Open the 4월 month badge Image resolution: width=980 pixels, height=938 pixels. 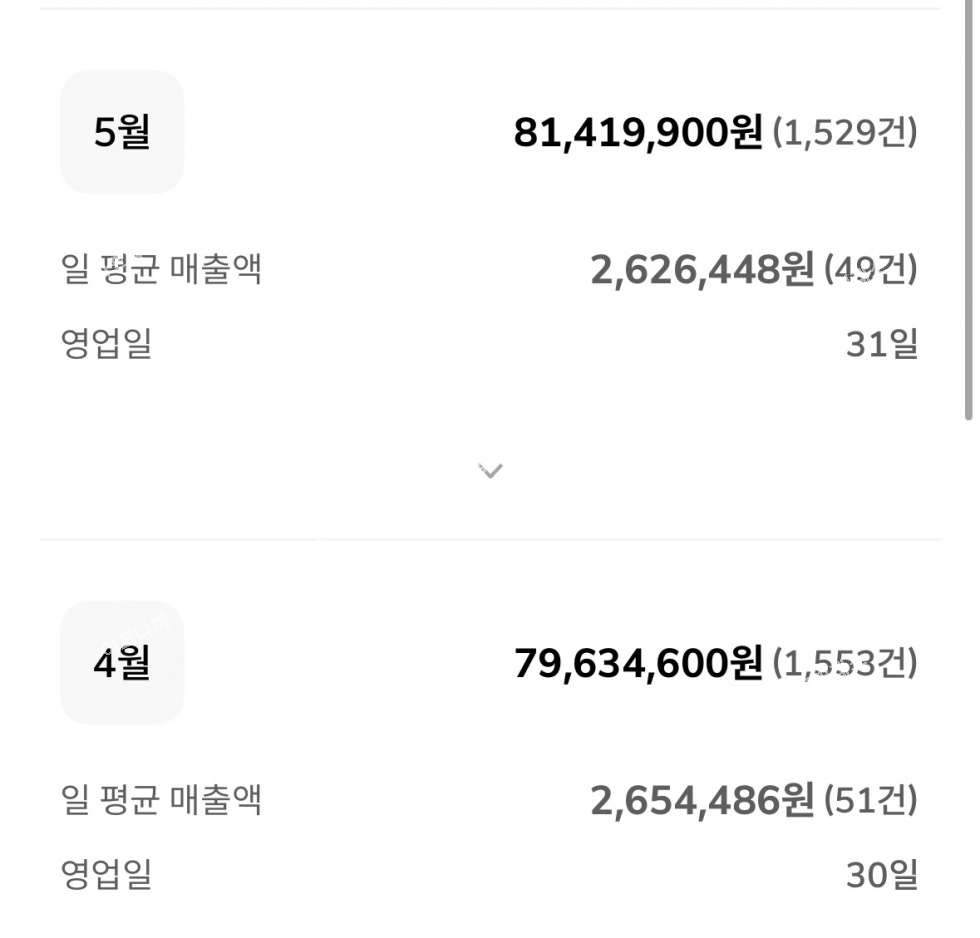122,663
